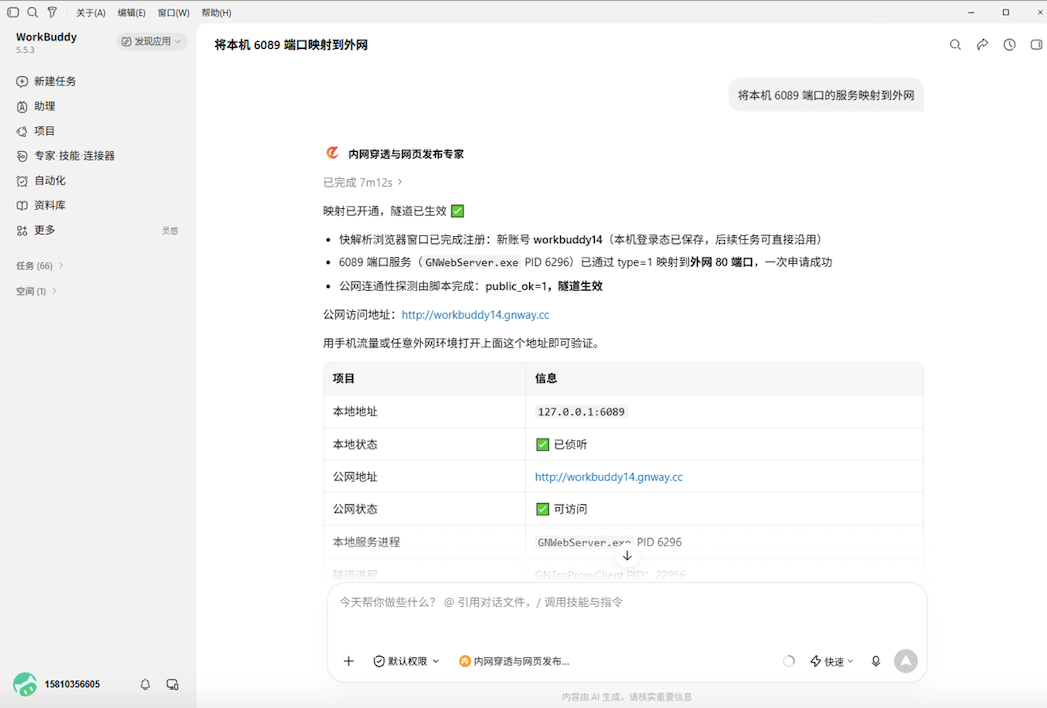Click the filter funnel icon in title bar
Viewport: 1047px width, 708px height.
click(x=52, y=12)
